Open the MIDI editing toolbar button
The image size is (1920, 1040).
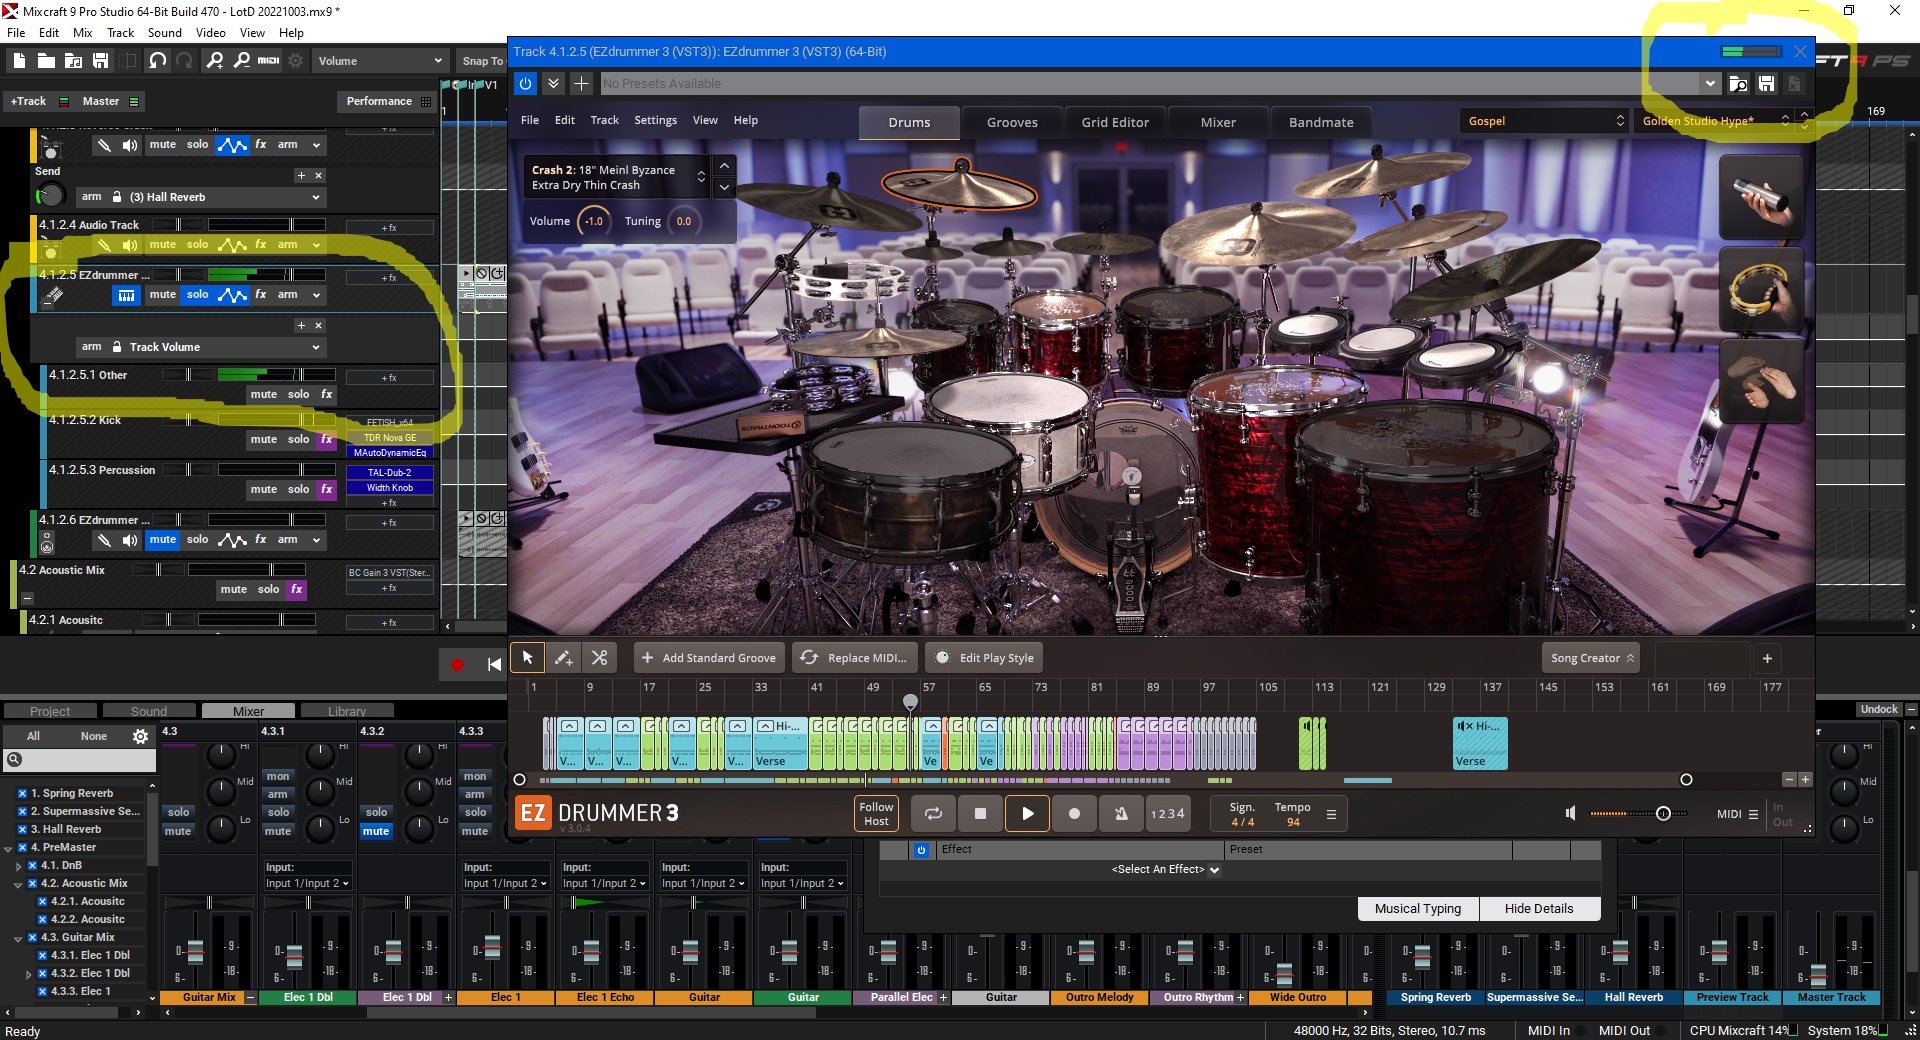(x=268, y=61)
